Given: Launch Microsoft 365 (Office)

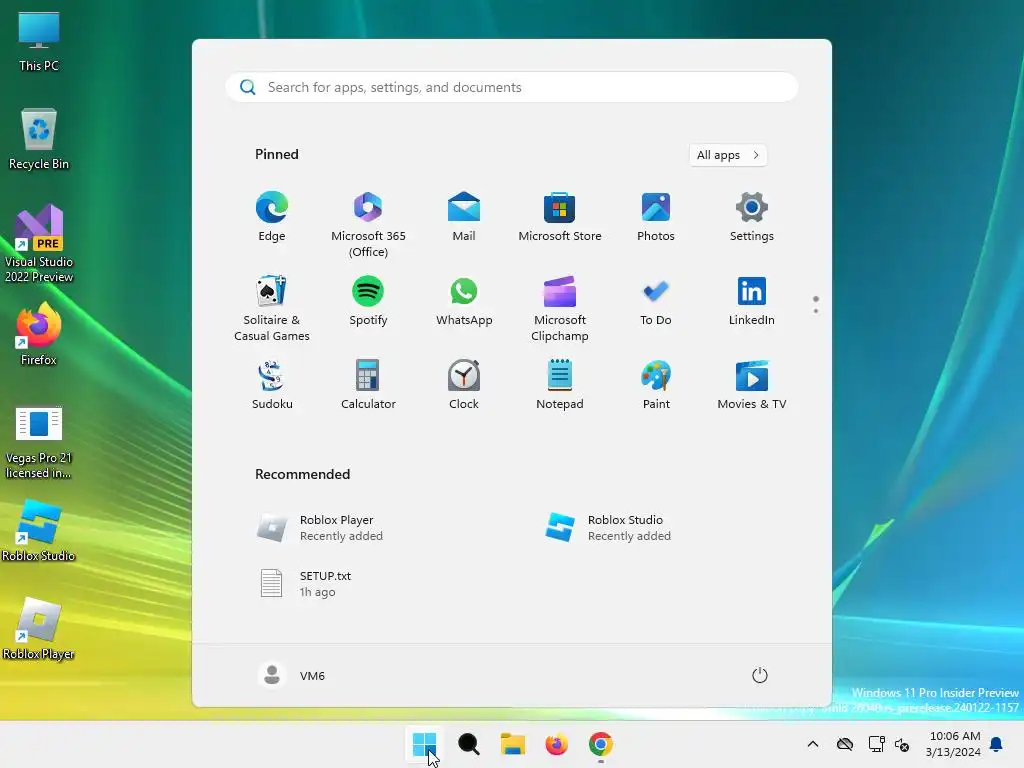Looking at the screenshot, I should click(x=368, y=224).
